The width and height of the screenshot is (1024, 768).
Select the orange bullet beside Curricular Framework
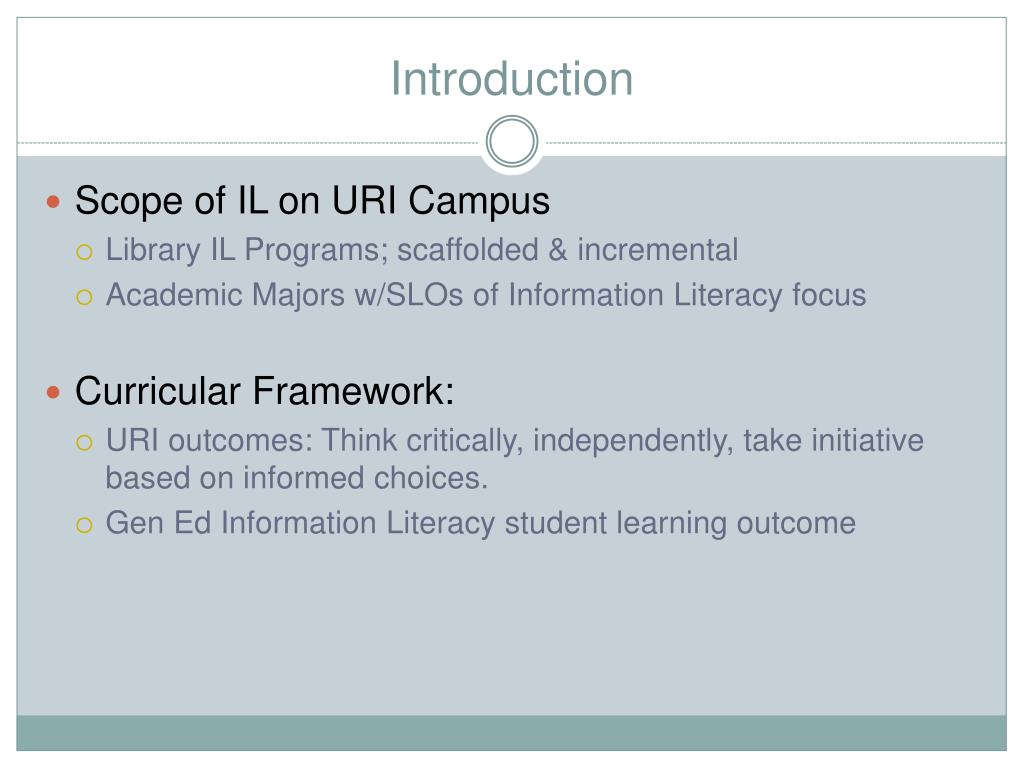pyautogui.click(x=54, y=392)
